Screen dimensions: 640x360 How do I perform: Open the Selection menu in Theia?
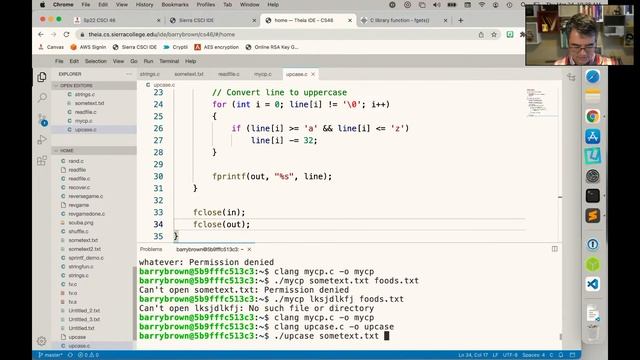96,61
